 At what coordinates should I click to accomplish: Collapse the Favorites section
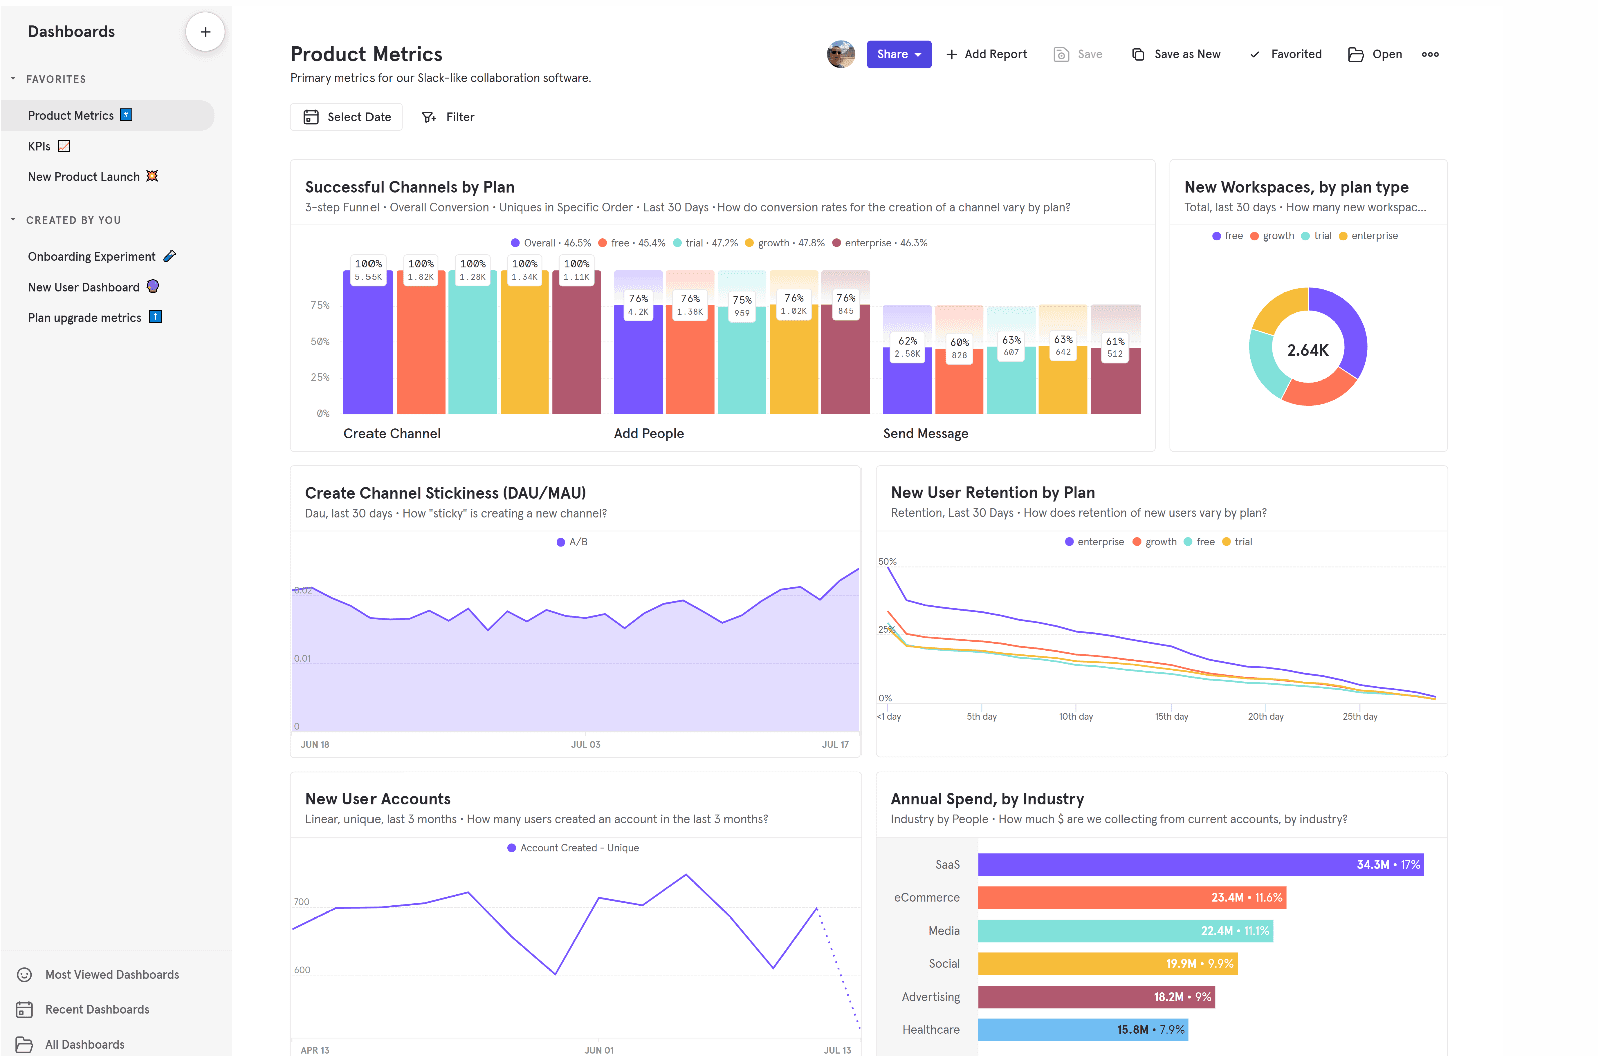click(13, 79)
